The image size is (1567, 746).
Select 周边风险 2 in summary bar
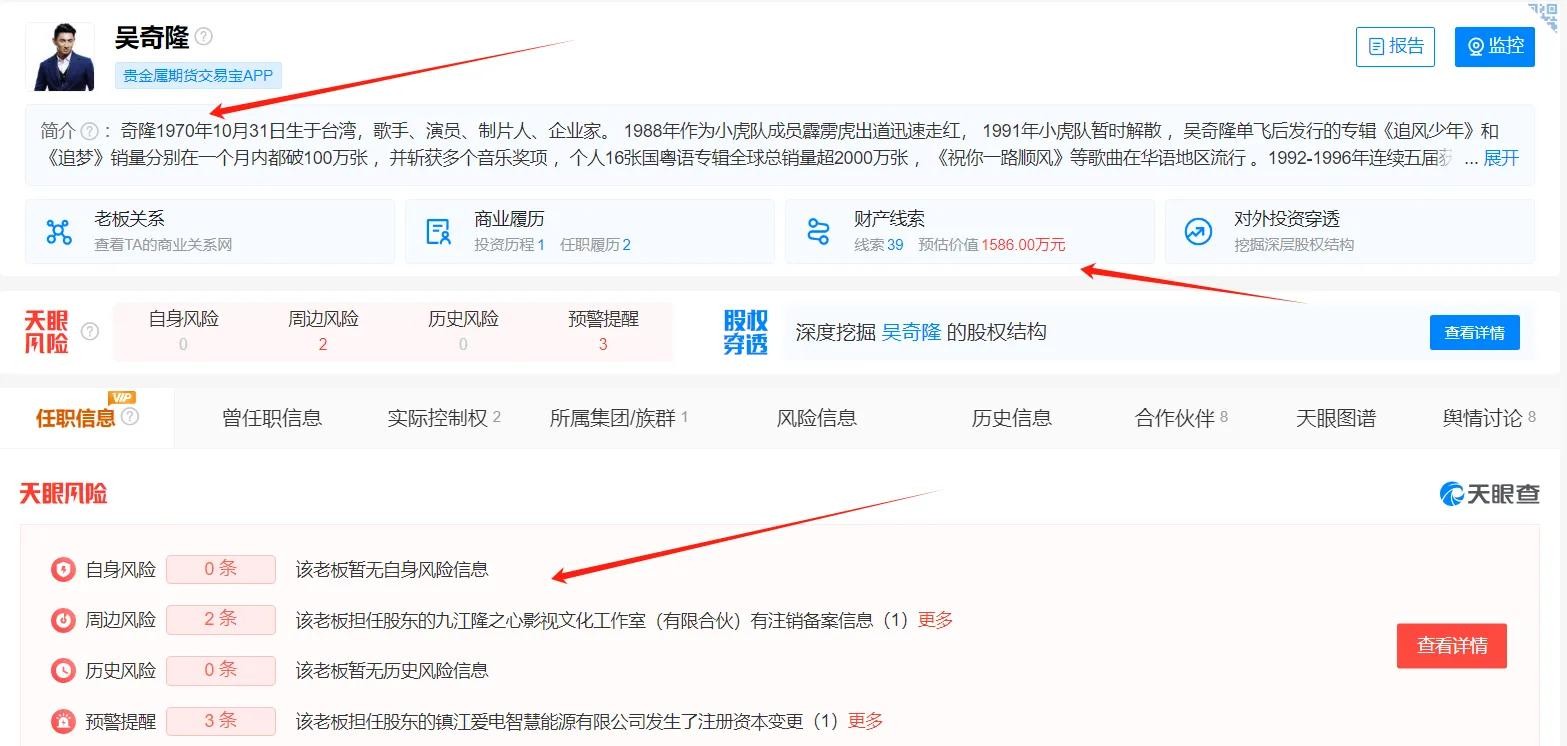[323, 331]
